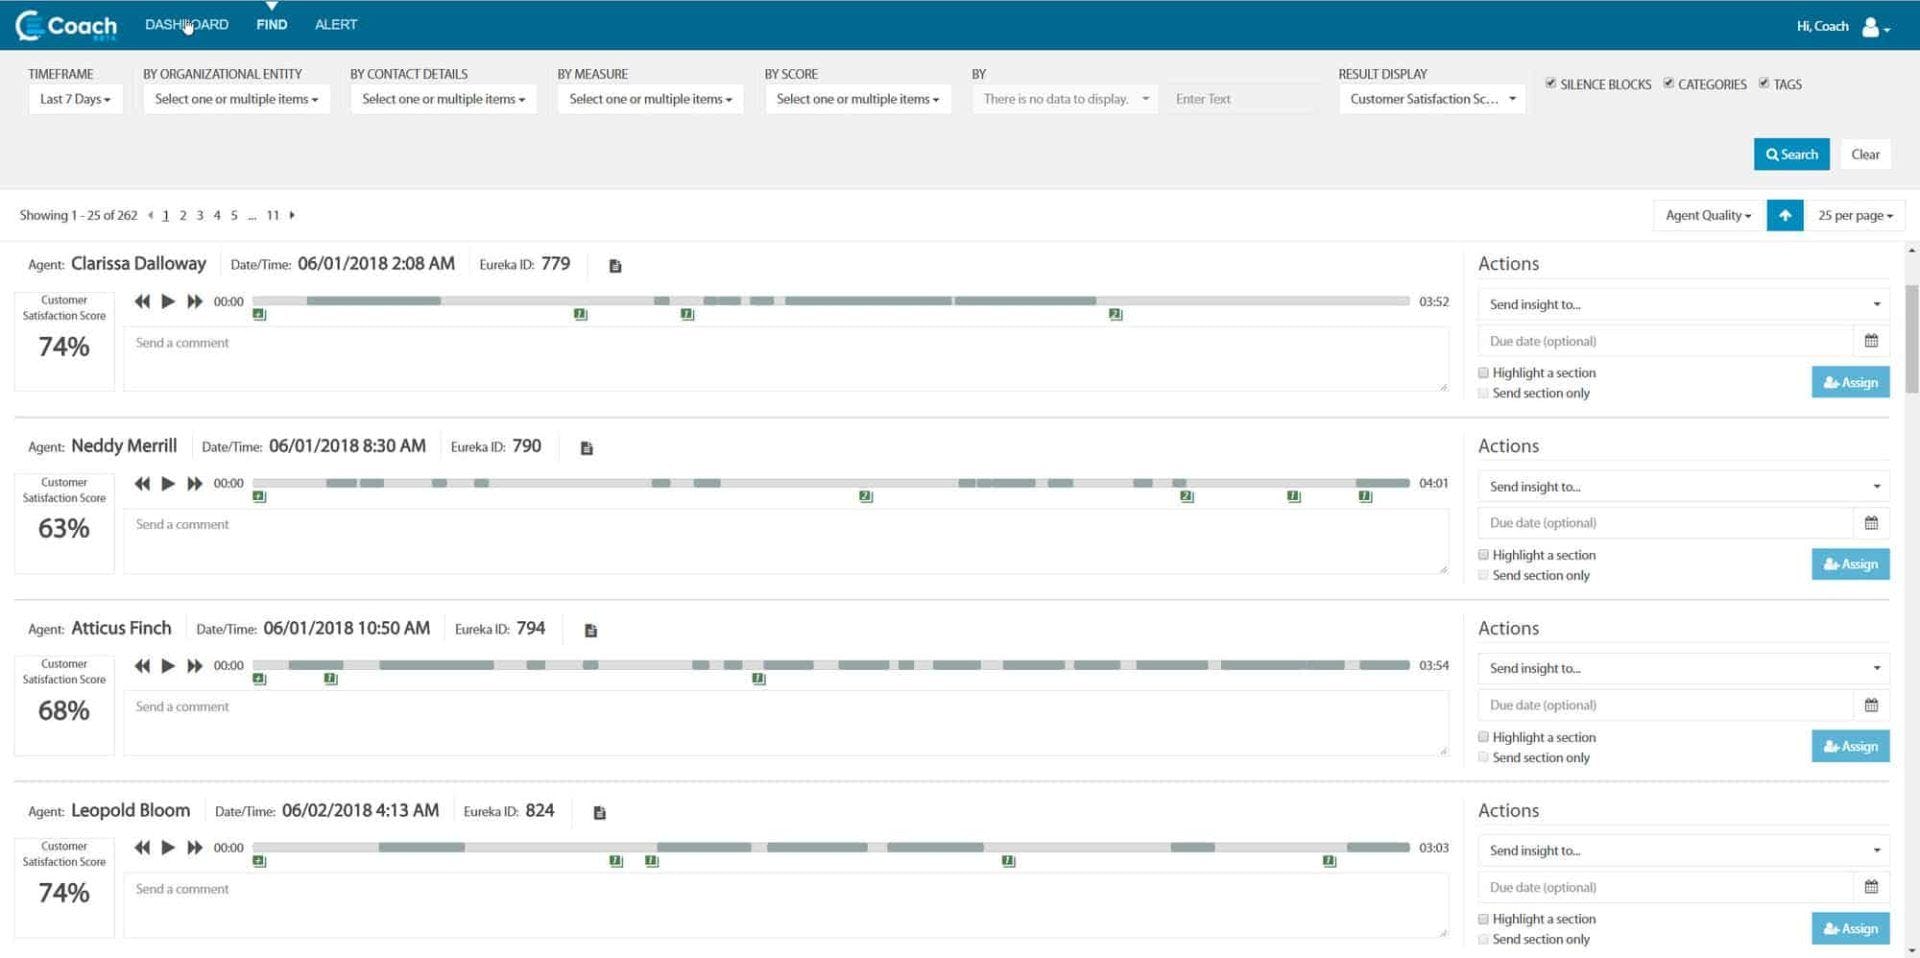Open the 25 per page dropdown
Image resolution: width=1920 pixels, height=958 pixels.
coord(1854,214)
